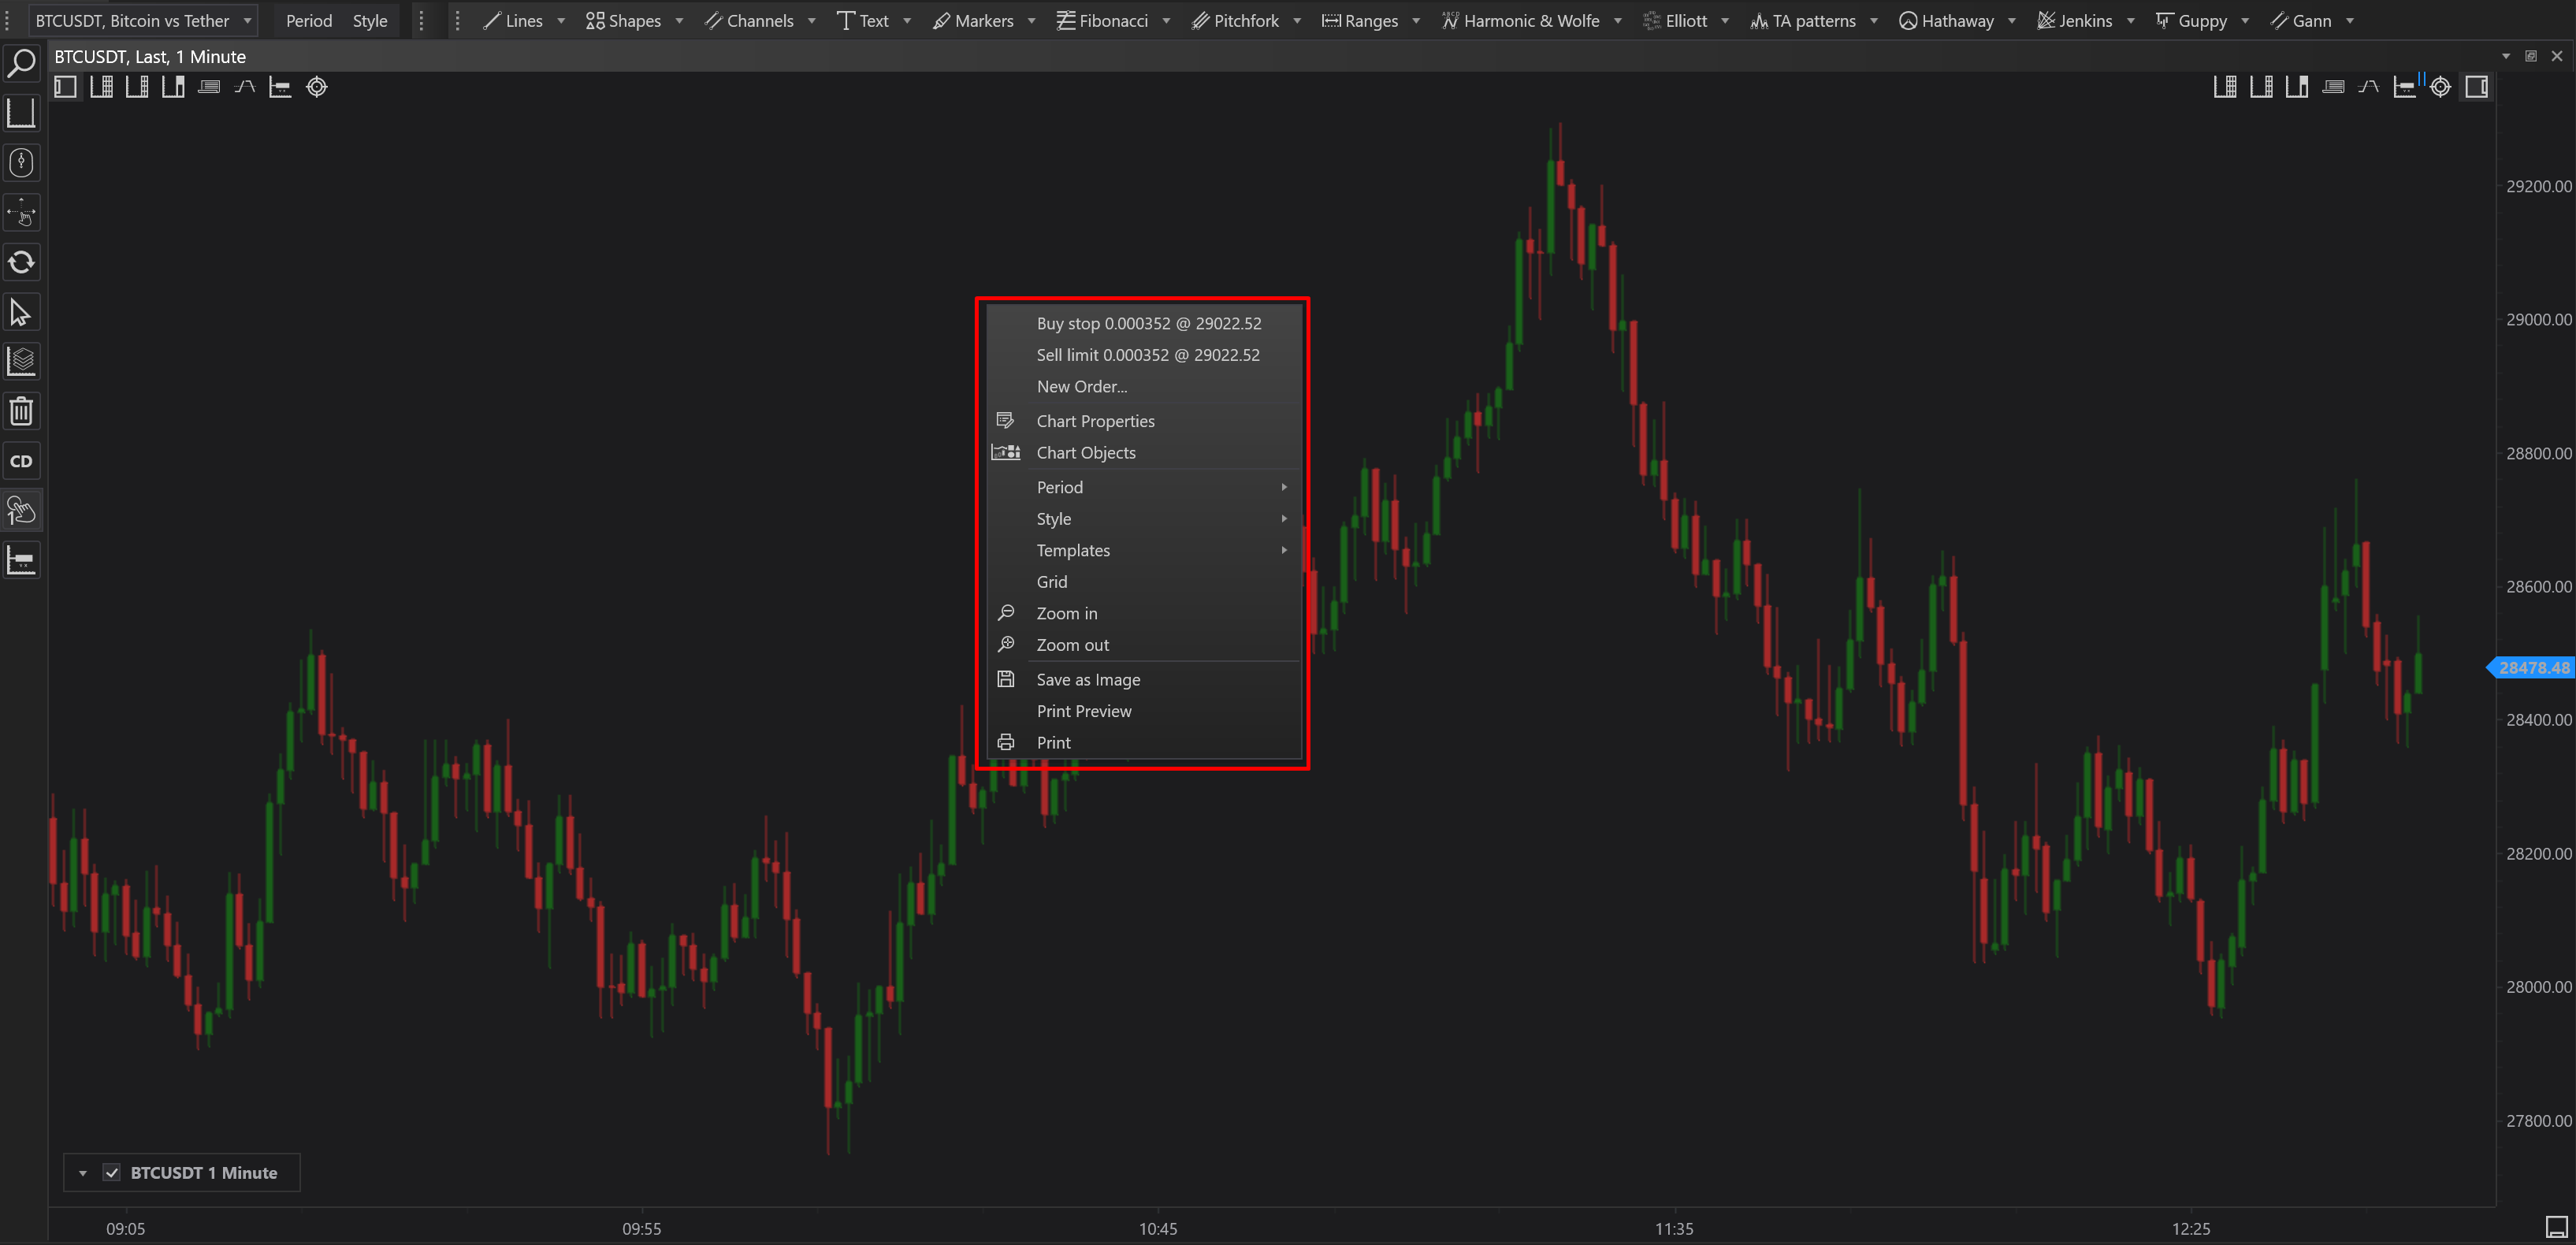Screen dimensions: 2576x1245
Task: Click the CD icon in left sidebar
Action: point(21,461)
